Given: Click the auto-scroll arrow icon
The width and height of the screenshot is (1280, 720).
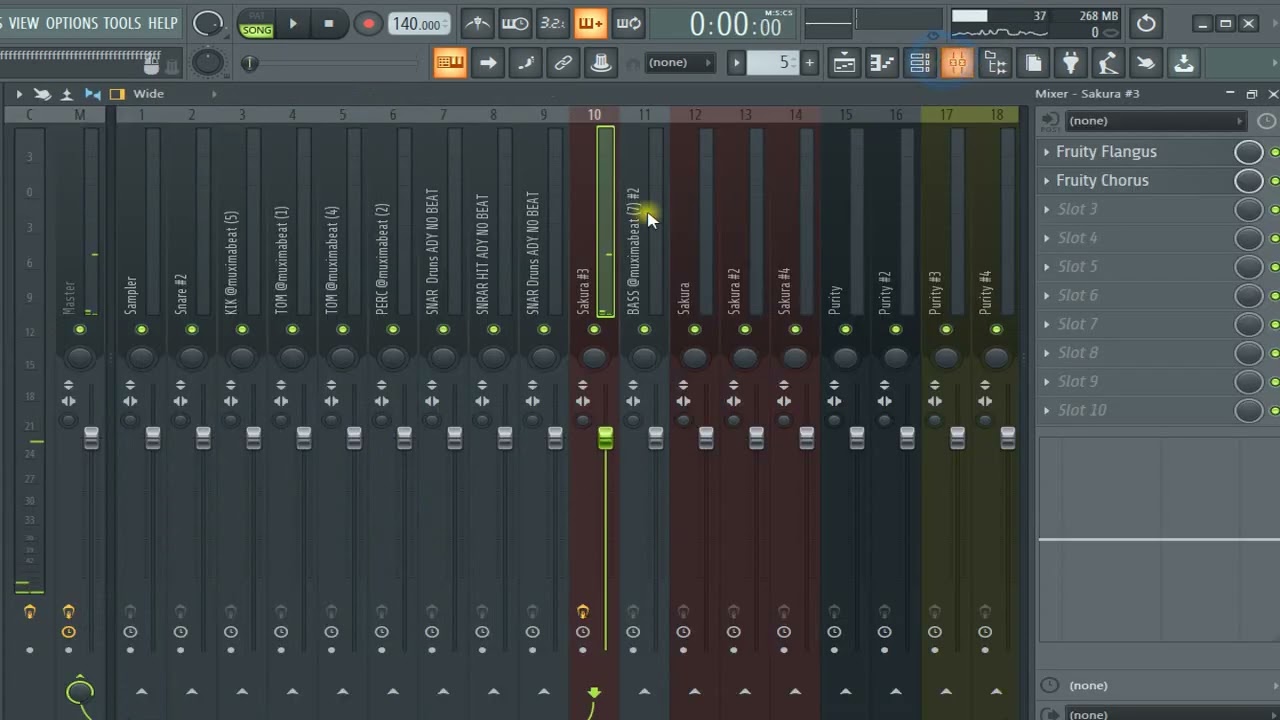Looking at the screenshot, I should point(488,63).
